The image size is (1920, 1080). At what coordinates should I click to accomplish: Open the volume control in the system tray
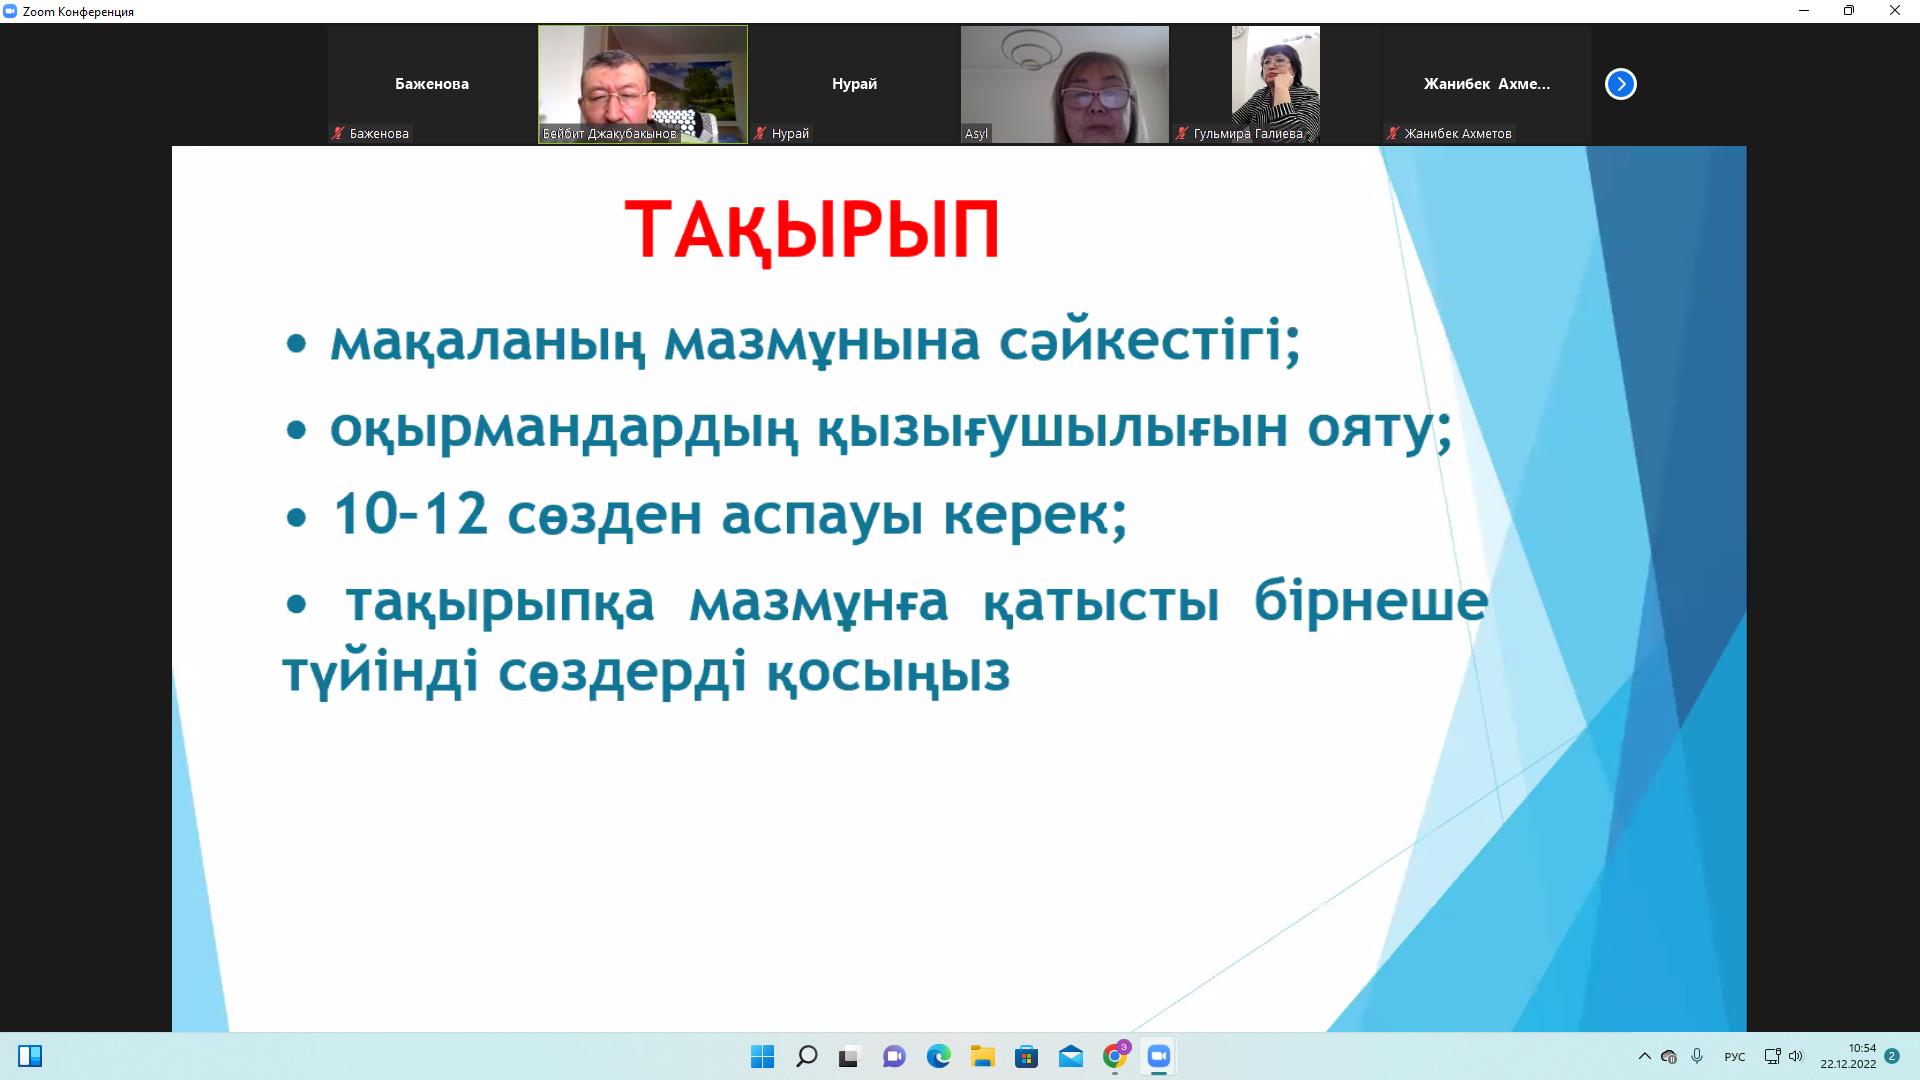tap(1796, 1056)
